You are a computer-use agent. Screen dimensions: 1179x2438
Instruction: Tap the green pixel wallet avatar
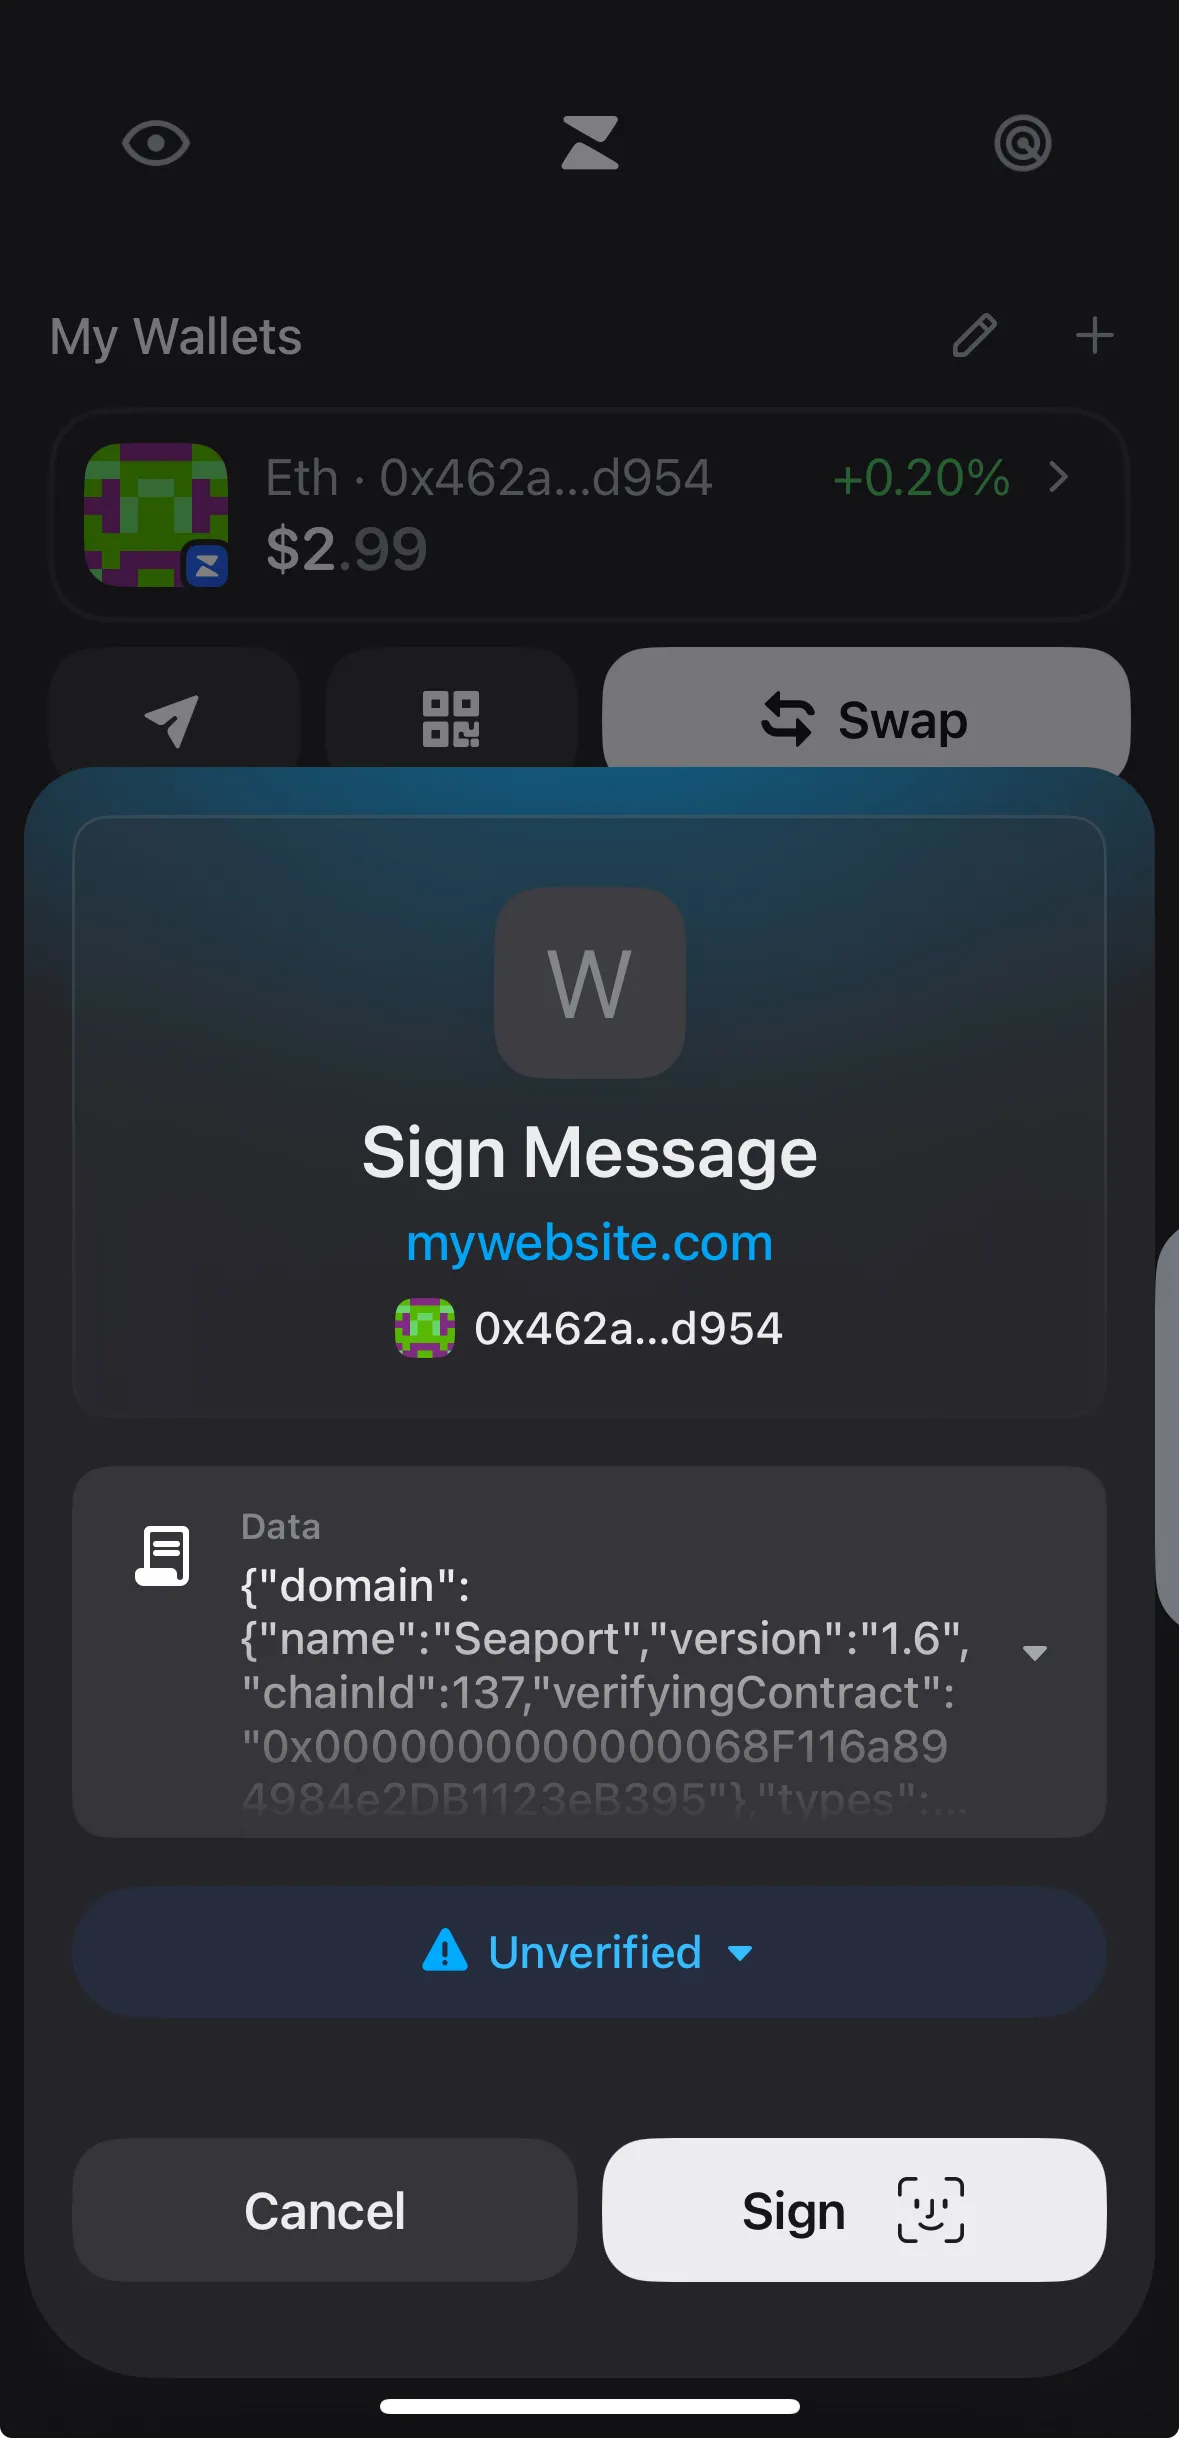click(x=156, y=515)
